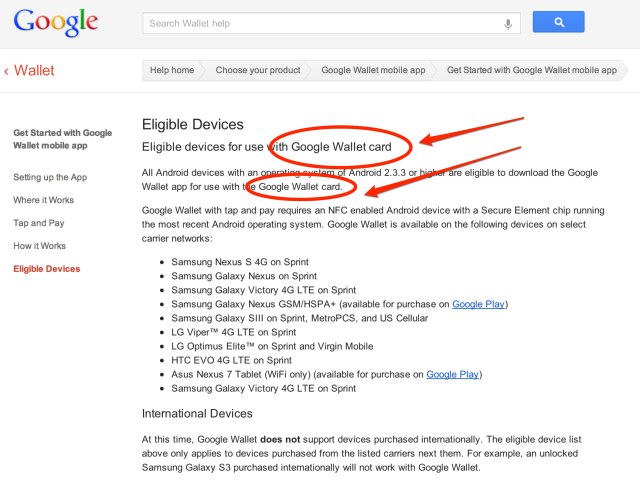Click the Google logo
This screenshot has height=481, width=640.
pyautogui.click(x=56, y=23)
